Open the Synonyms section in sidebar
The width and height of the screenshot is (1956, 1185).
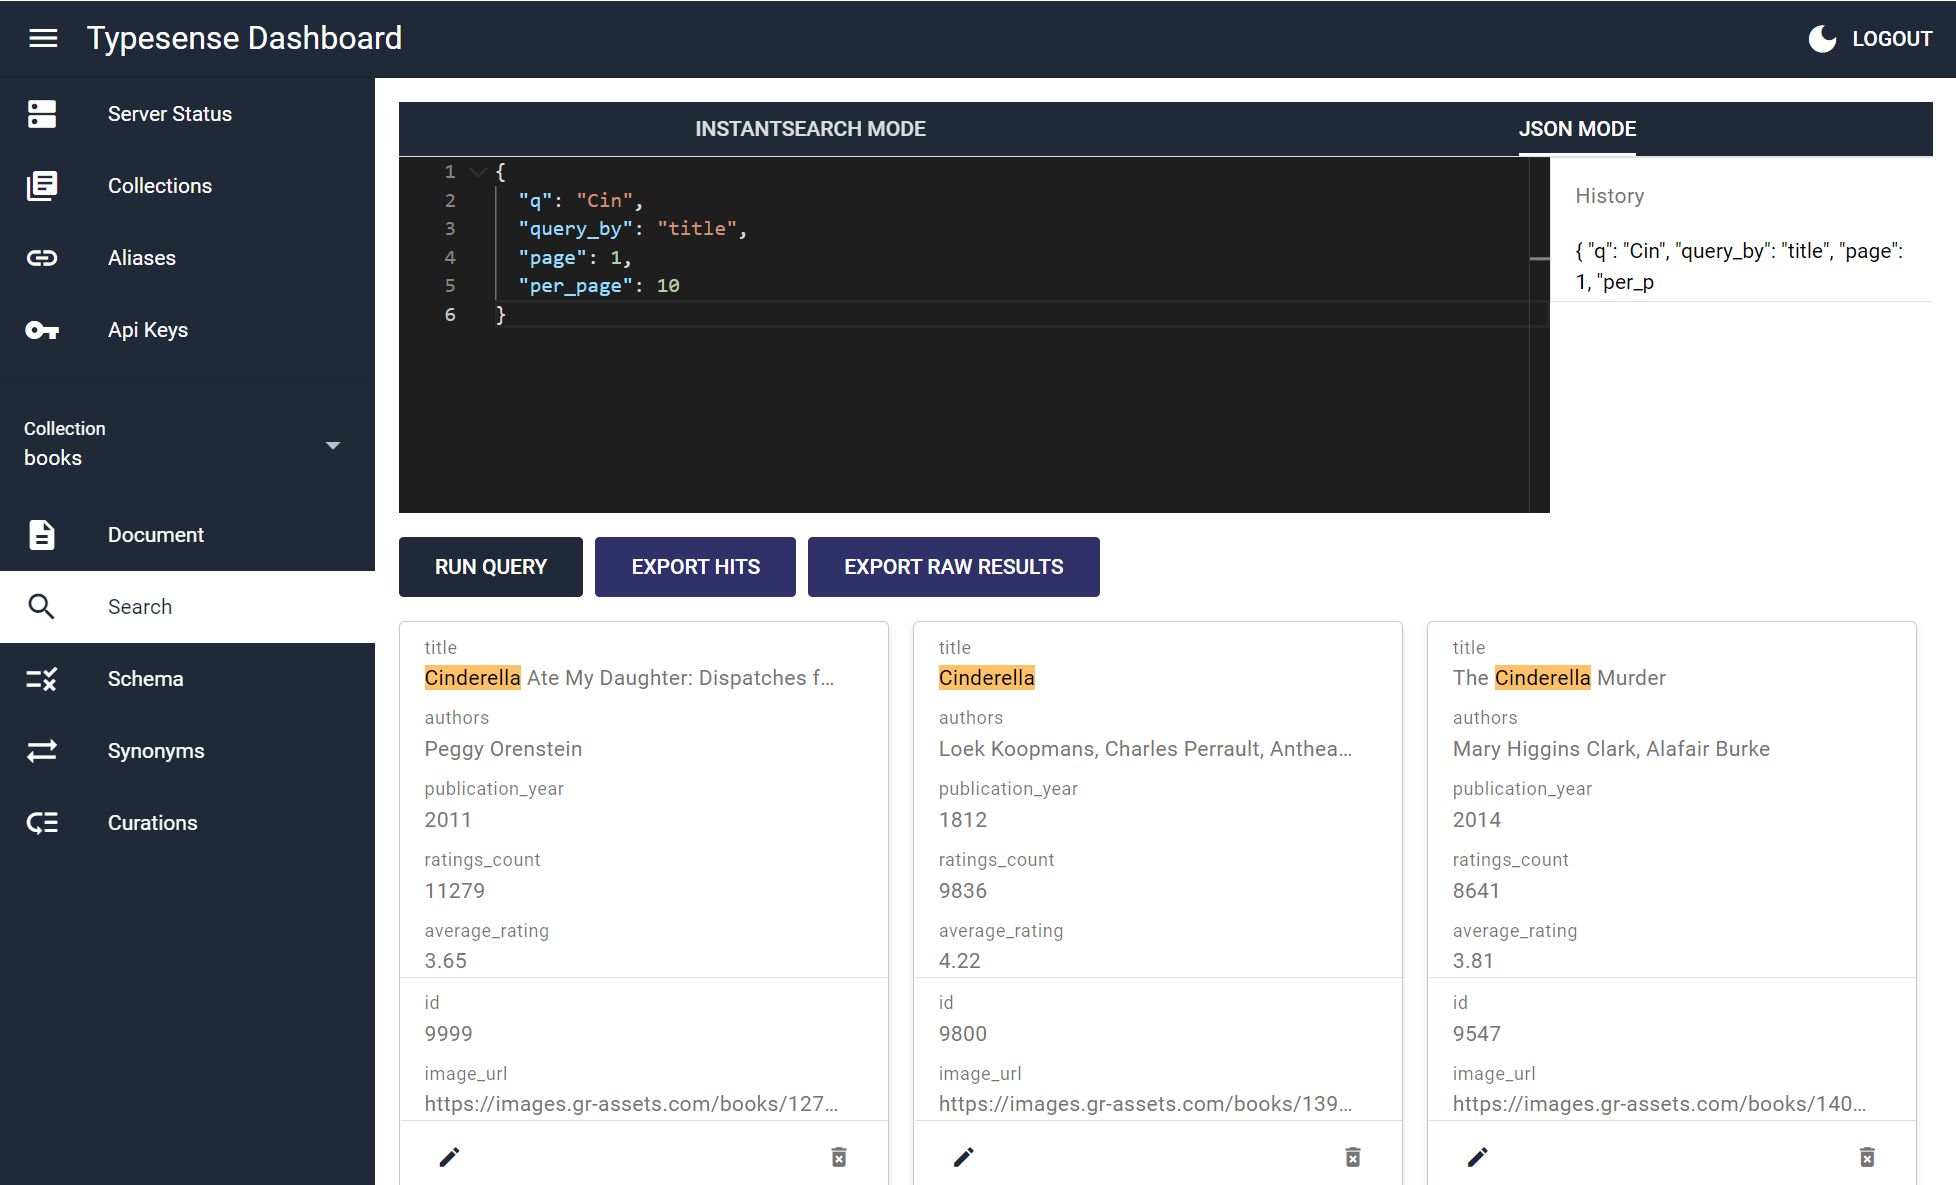(x=156, y=751)
